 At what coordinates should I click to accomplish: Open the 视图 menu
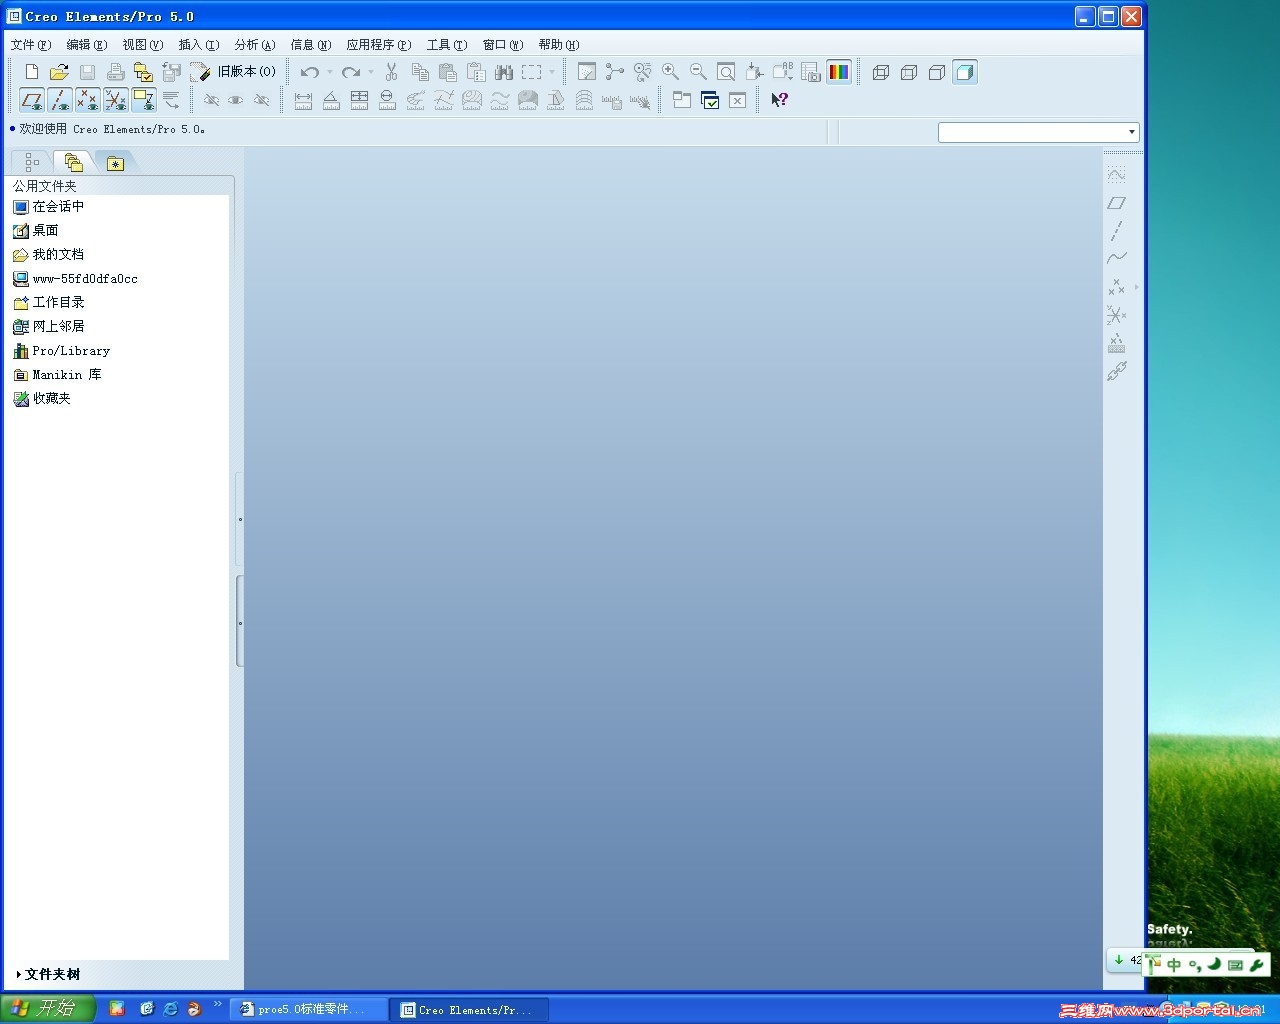[143, 45]
